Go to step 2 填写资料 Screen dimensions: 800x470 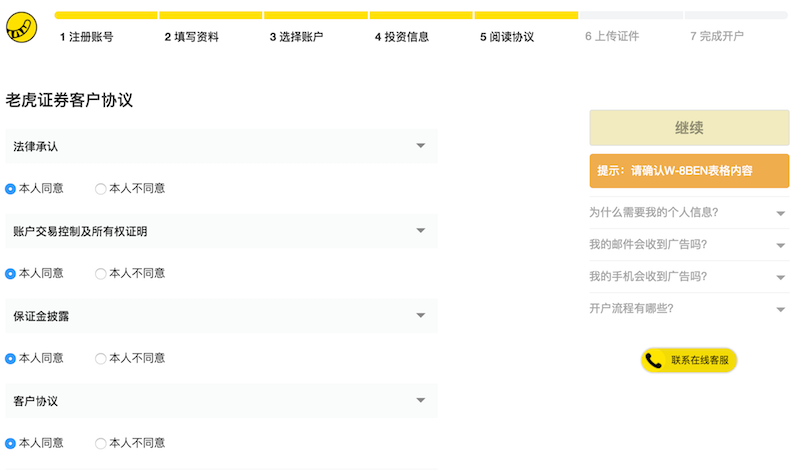coord(192,37)
